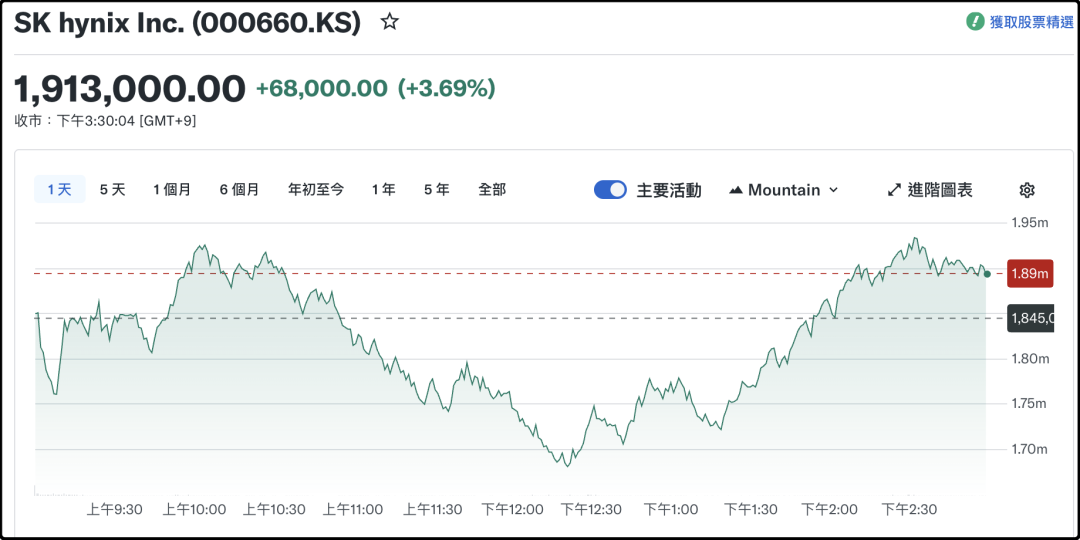The width and height of the screenshot is (1080, 540).
Task: Click the price 1,913,000.00
Action: pos(129,88)
